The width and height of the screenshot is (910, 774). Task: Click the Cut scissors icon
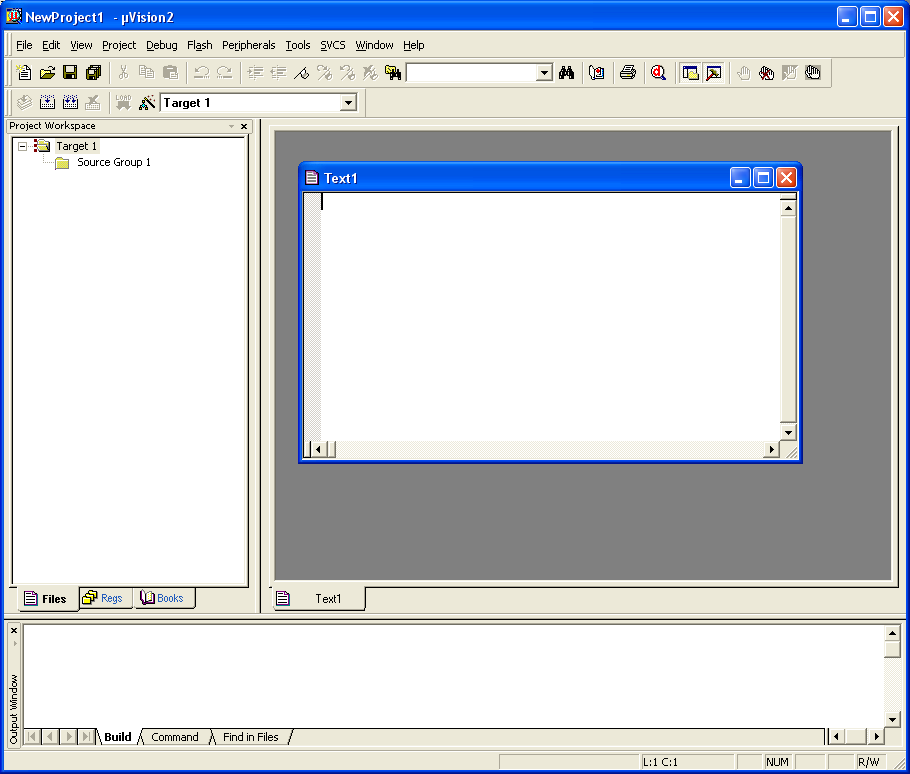pyautogui.click(x=123, y=73)
